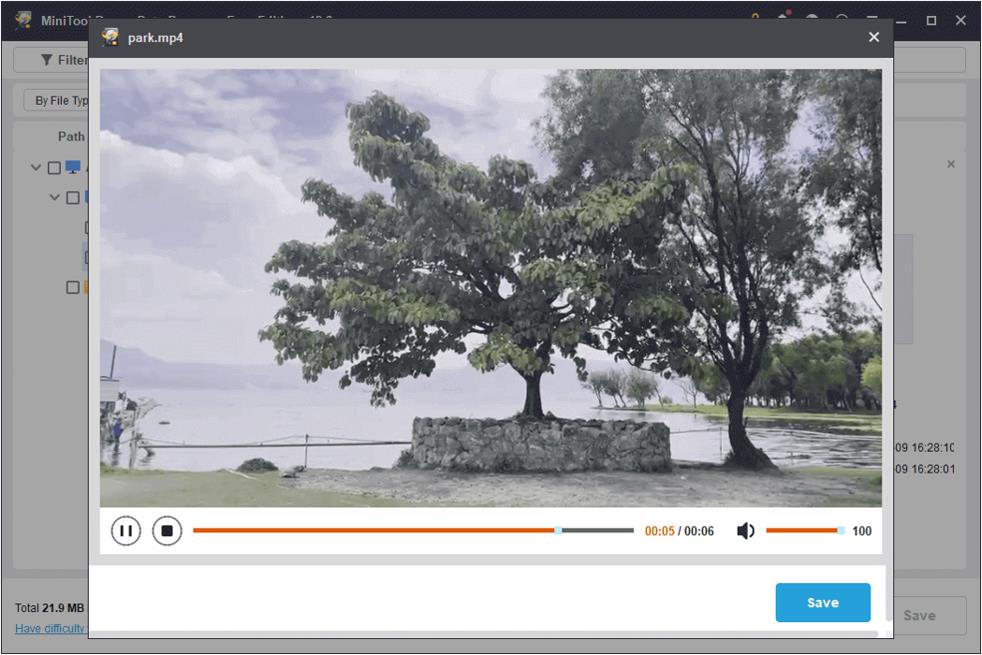
Task: Collapse the top-level Path tree node
Action: 35,167
